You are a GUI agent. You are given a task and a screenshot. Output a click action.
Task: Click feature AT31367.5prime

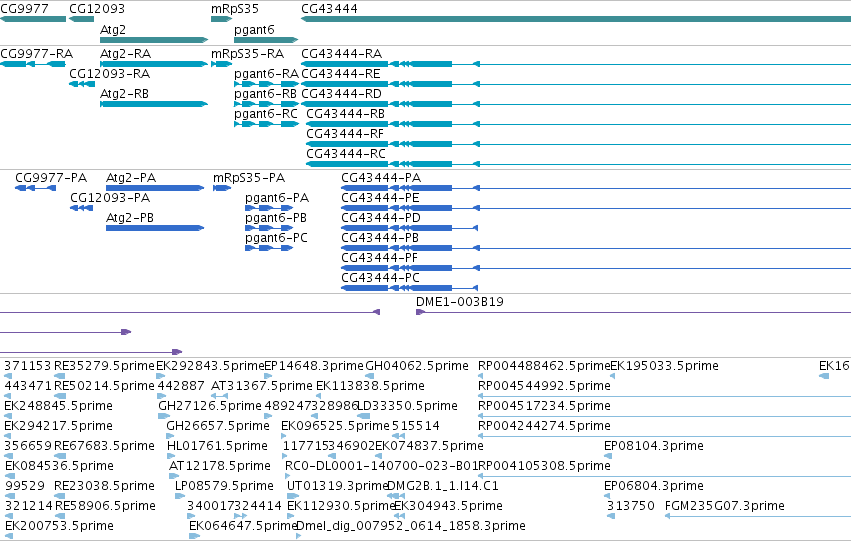pos(262,386)
